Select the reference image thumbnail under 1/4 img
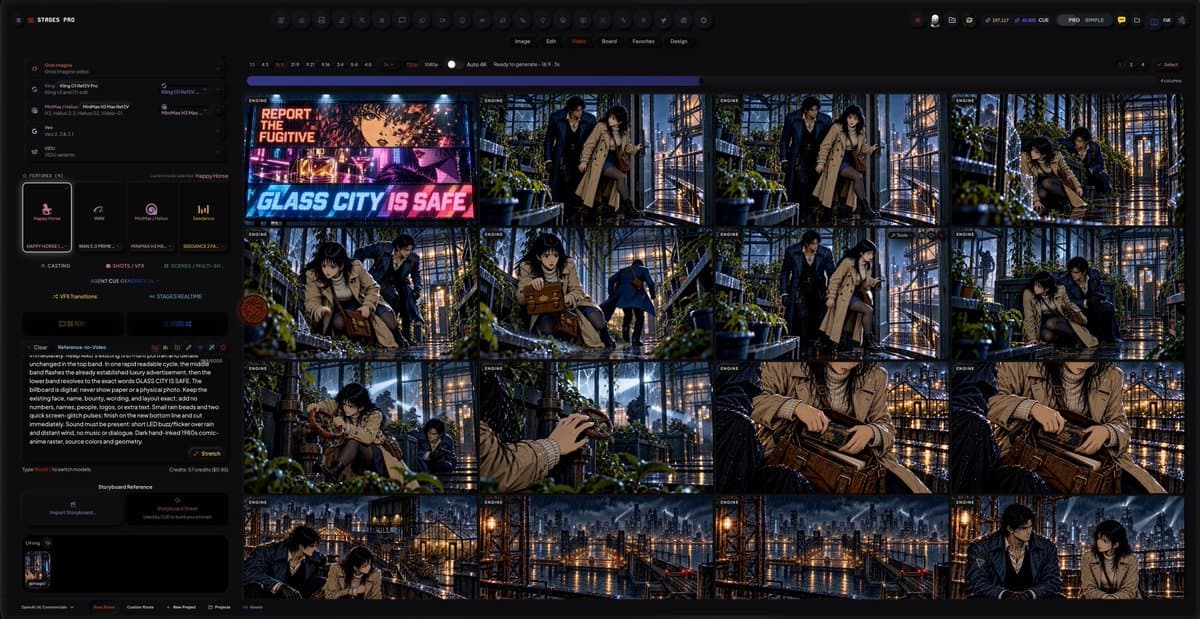 (x=37, y=569)
